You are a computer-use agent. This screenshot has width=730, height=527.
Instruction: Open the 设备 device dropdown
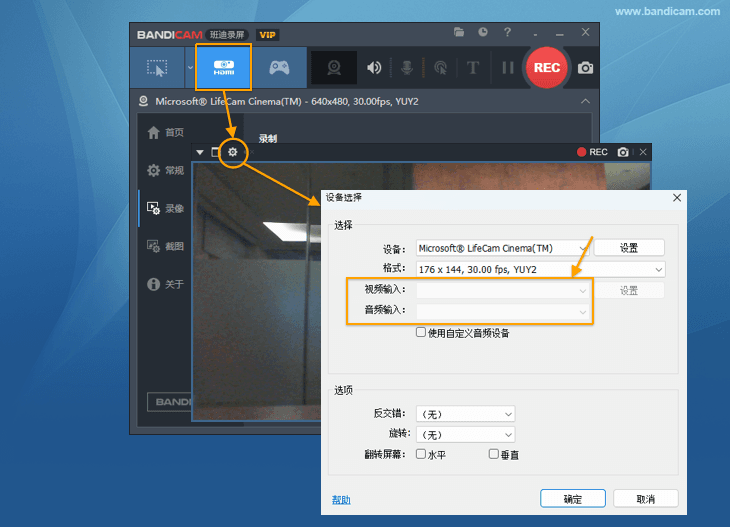[502, 248]
